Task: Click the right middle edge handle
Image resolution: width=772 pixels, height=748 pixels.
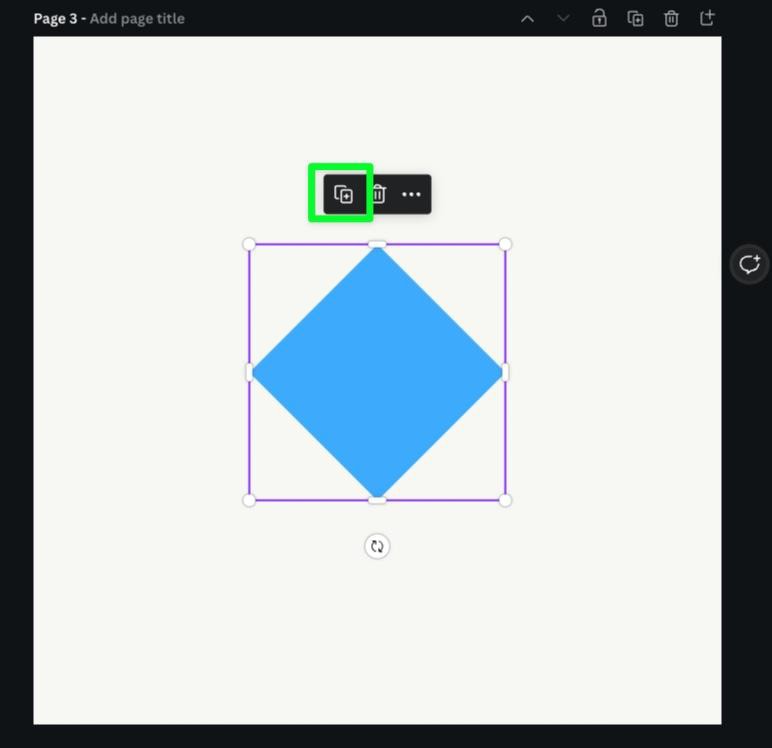Action: 505,372
